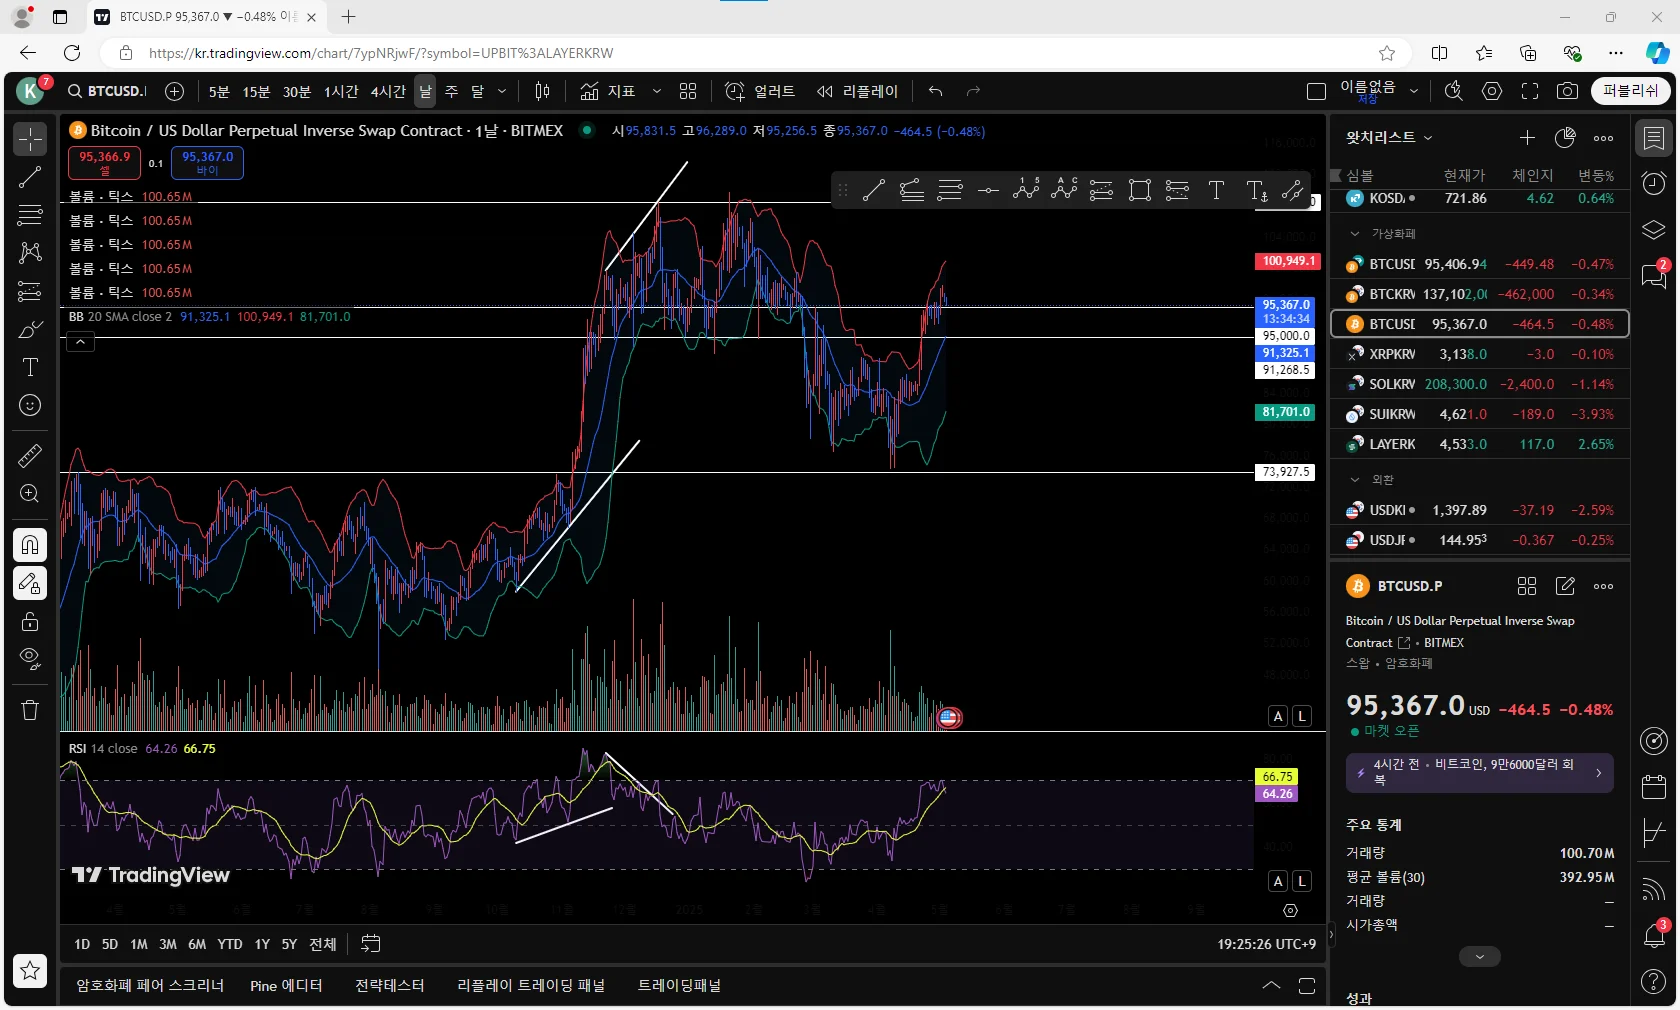This screenshot has height=1010, width=1680.
Task: Toggle the favorites drawing toolbar star
Action: click(30, 970)
